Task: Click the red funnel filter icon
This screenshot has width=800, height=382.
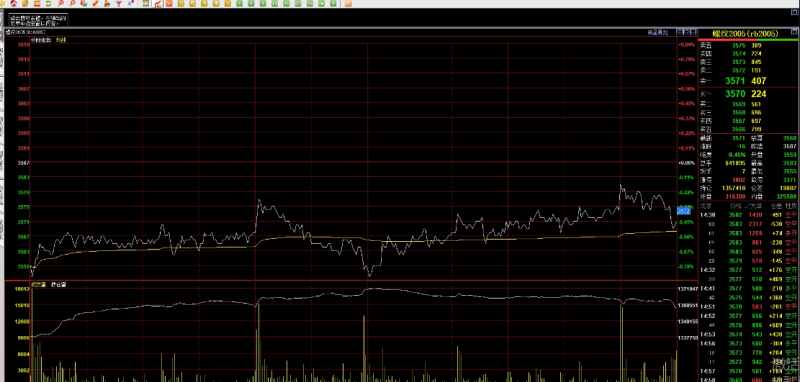Action: click(119, 3)
